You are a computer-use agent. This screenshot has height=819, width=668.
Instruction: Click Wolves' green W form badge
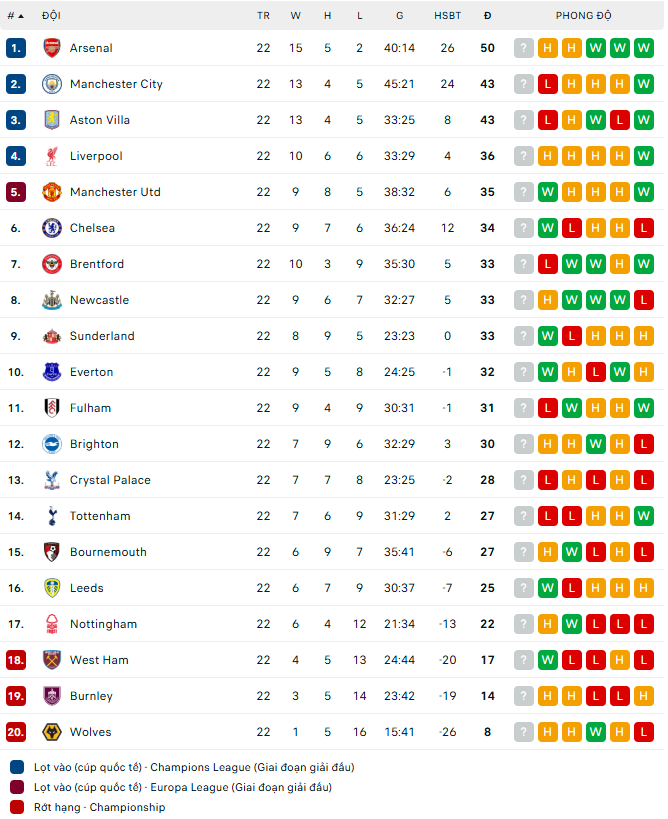coord(596,732)
